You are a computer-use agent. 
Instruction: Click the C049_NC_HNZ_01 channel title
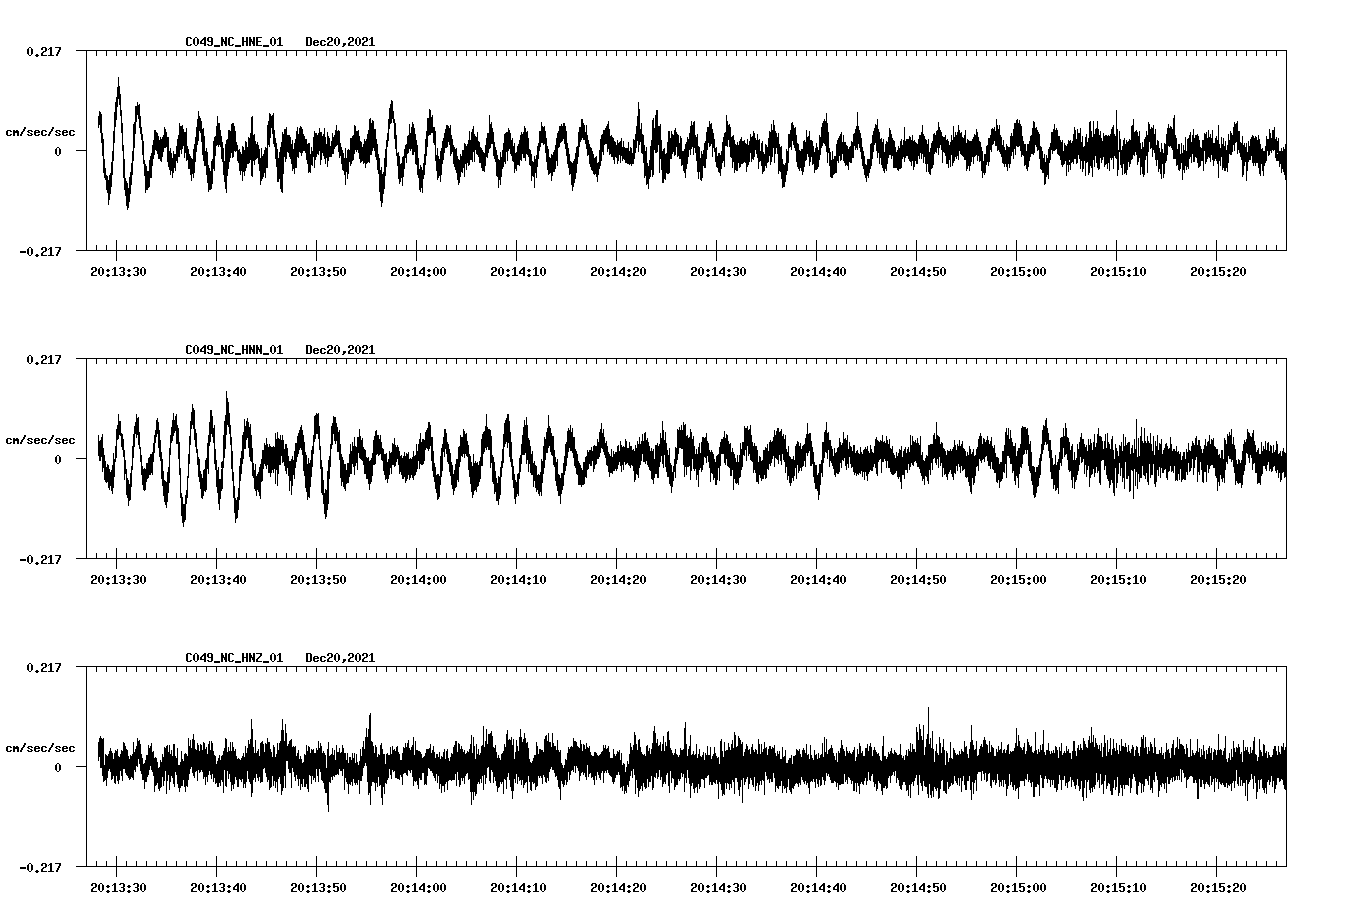(x=234, y=658)
